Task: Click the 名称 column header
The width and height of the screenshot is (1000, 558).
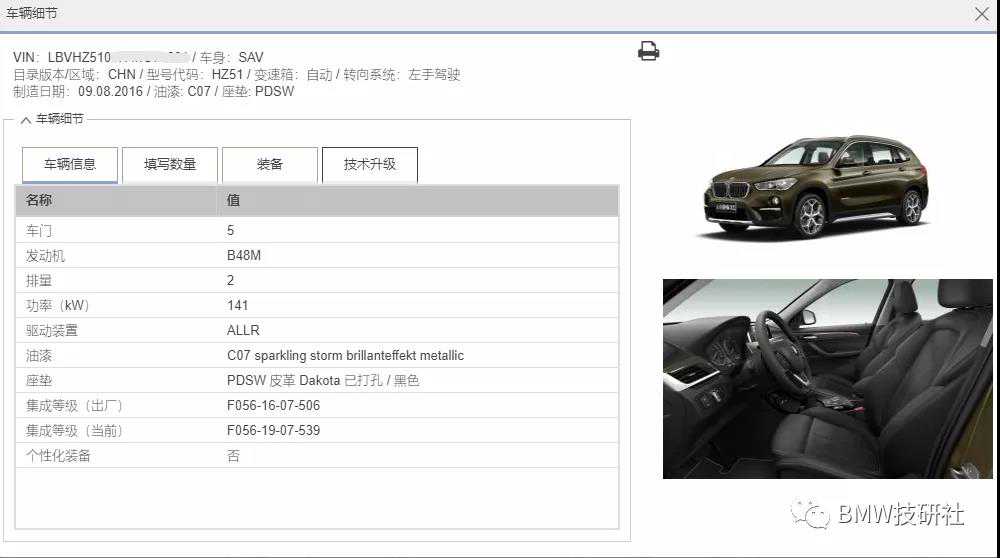Action: click(x=40, y=200)
